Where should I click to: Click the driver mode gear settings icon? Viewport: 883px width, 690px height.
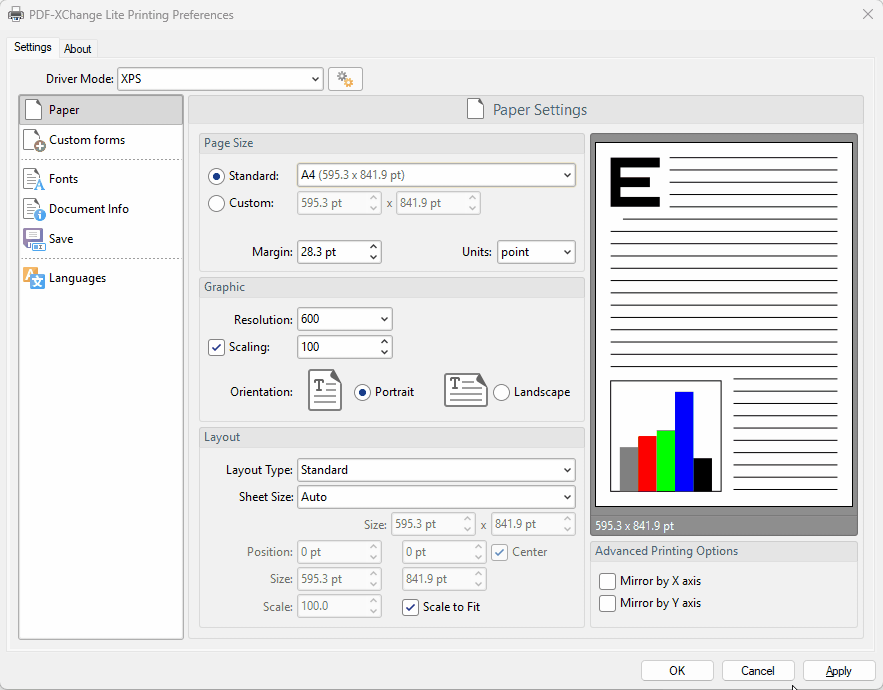[x=345, y=79]
